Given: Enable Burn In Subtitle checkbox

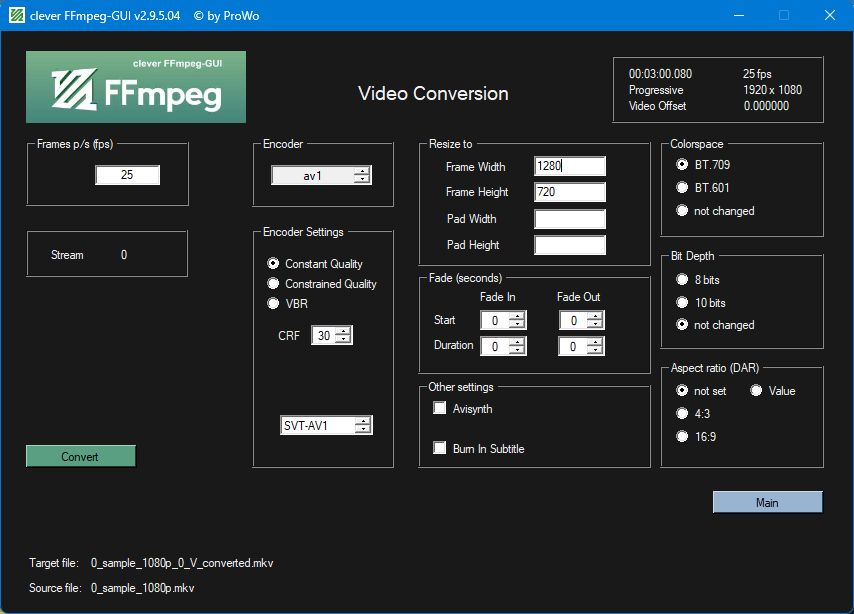Looking at the screenshot, I should coord(440,448).
